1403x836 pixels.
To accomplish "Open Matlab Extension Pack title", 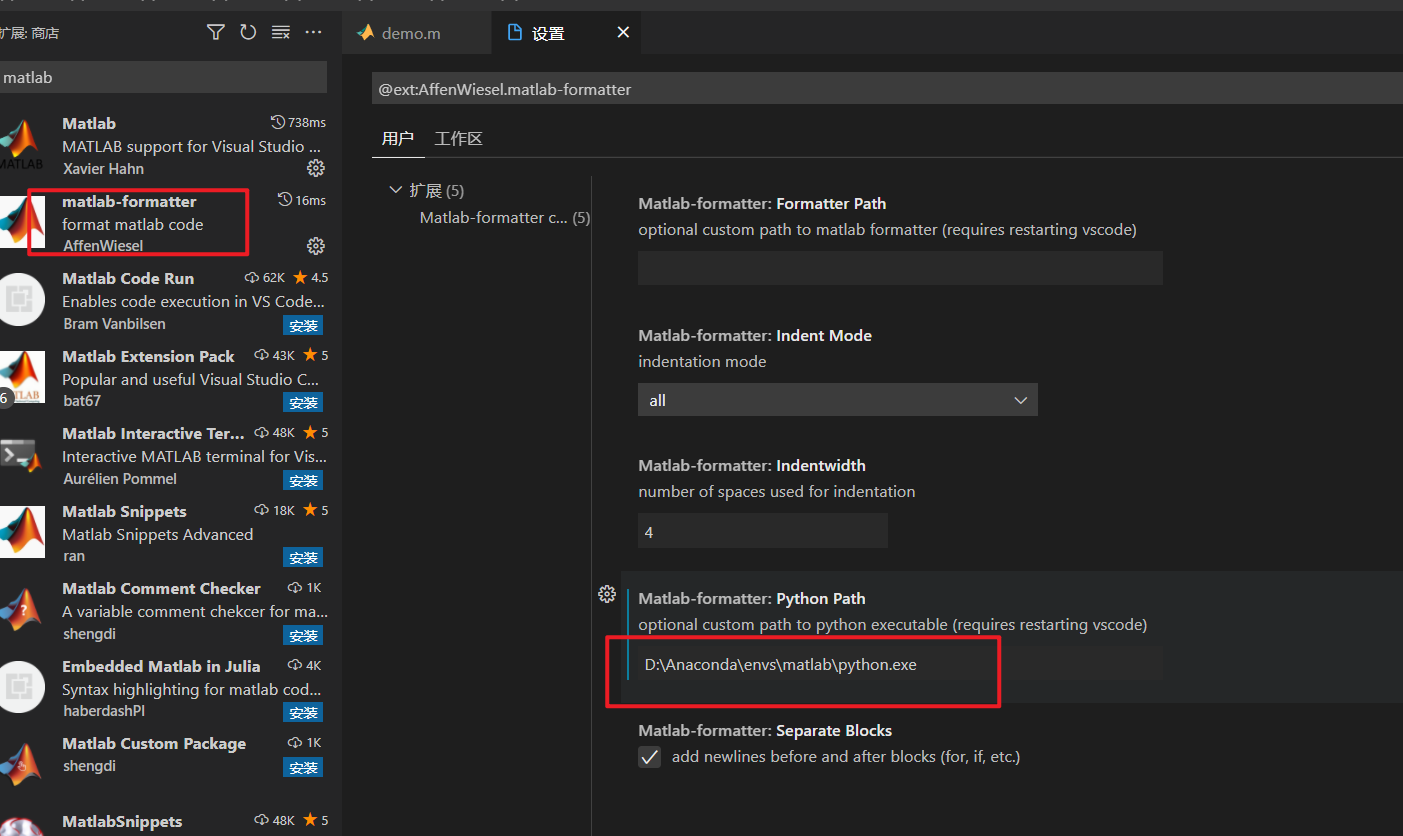I will pyautogui.click(x=148, y=356).
